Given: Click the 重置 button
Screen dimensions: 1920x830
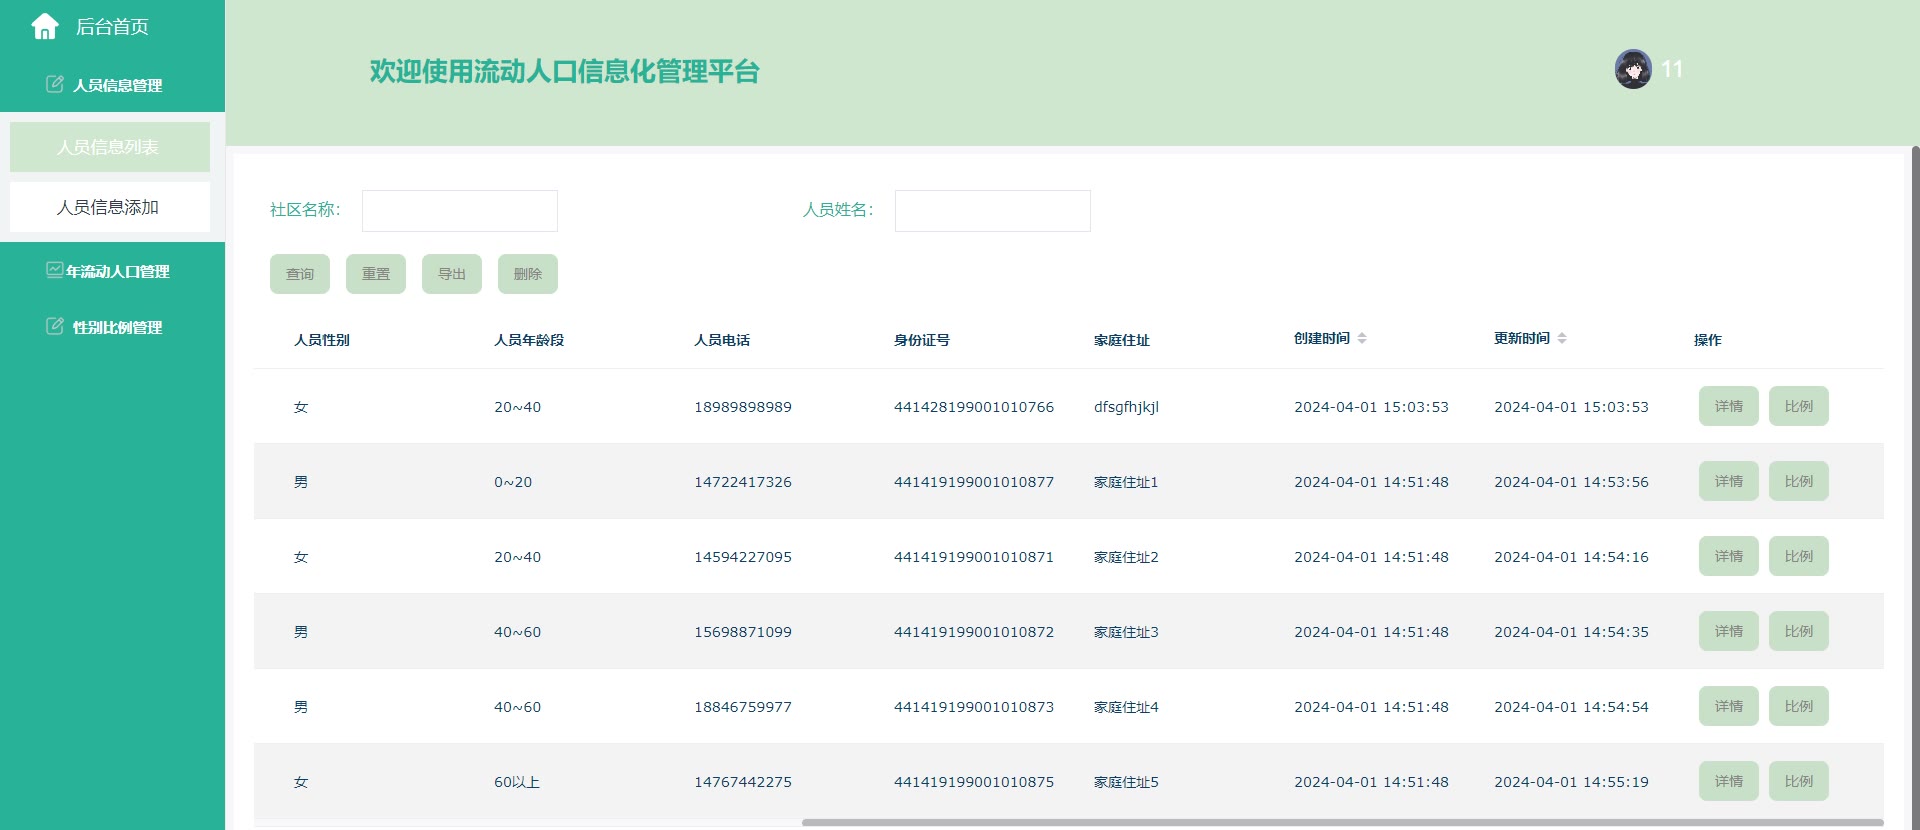Looking at the screenshot, I should (x=376, y=274).
